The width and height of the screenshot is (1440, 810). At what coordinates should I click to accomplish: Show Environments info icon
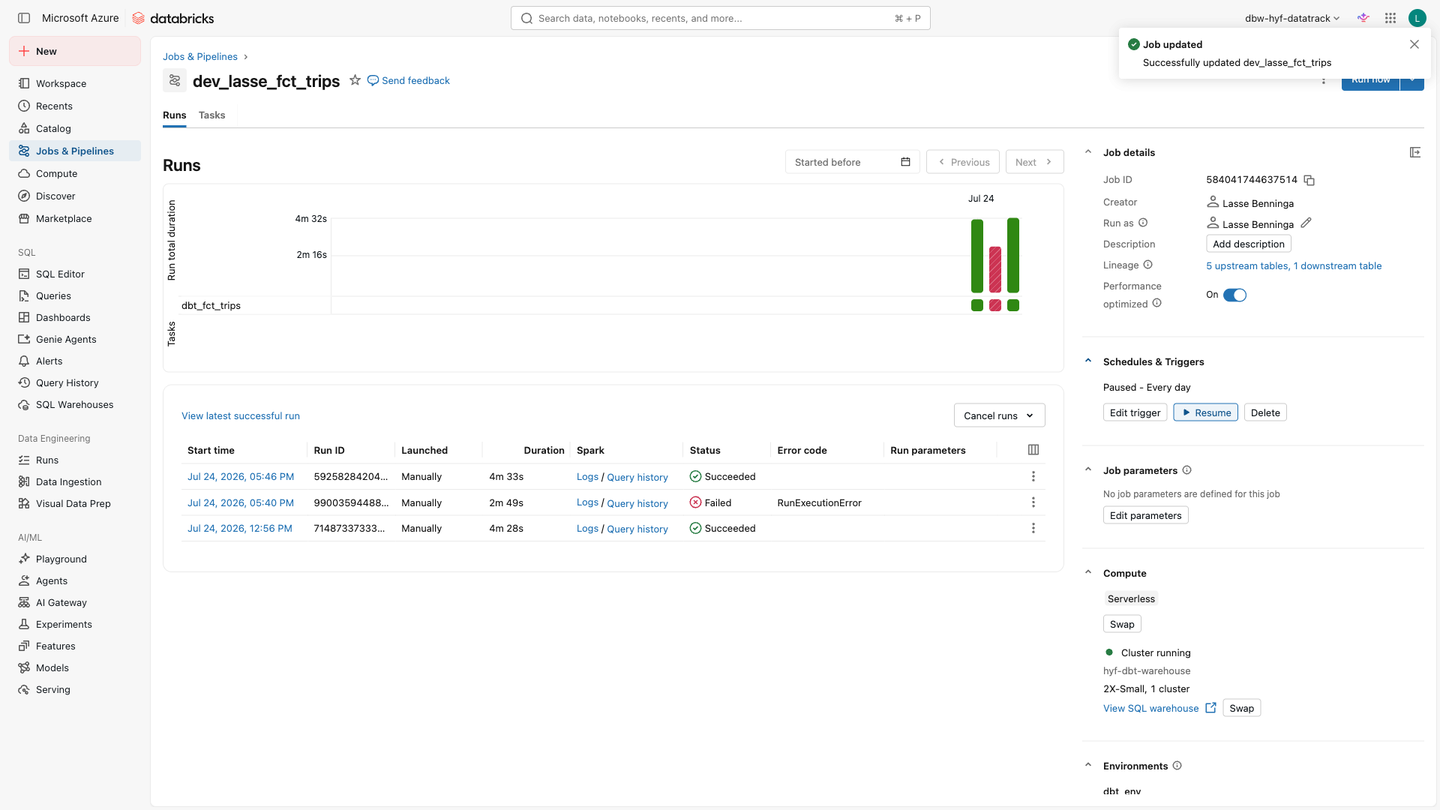(1177, 766)
